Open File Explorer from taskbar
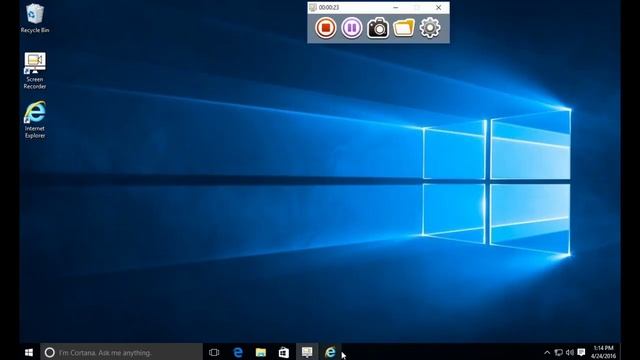640x360 pixels. click(x=260, y=352)
